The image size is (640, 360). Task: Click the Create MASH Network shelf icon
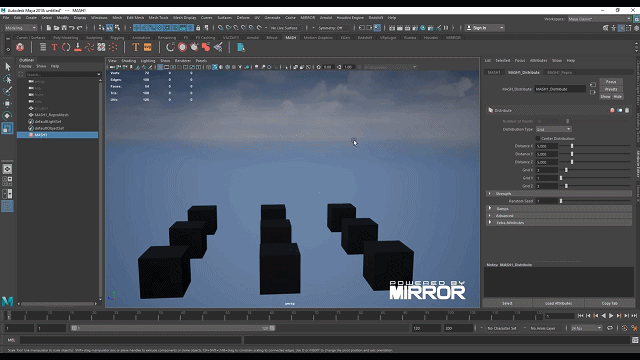(x=20, y=47)
